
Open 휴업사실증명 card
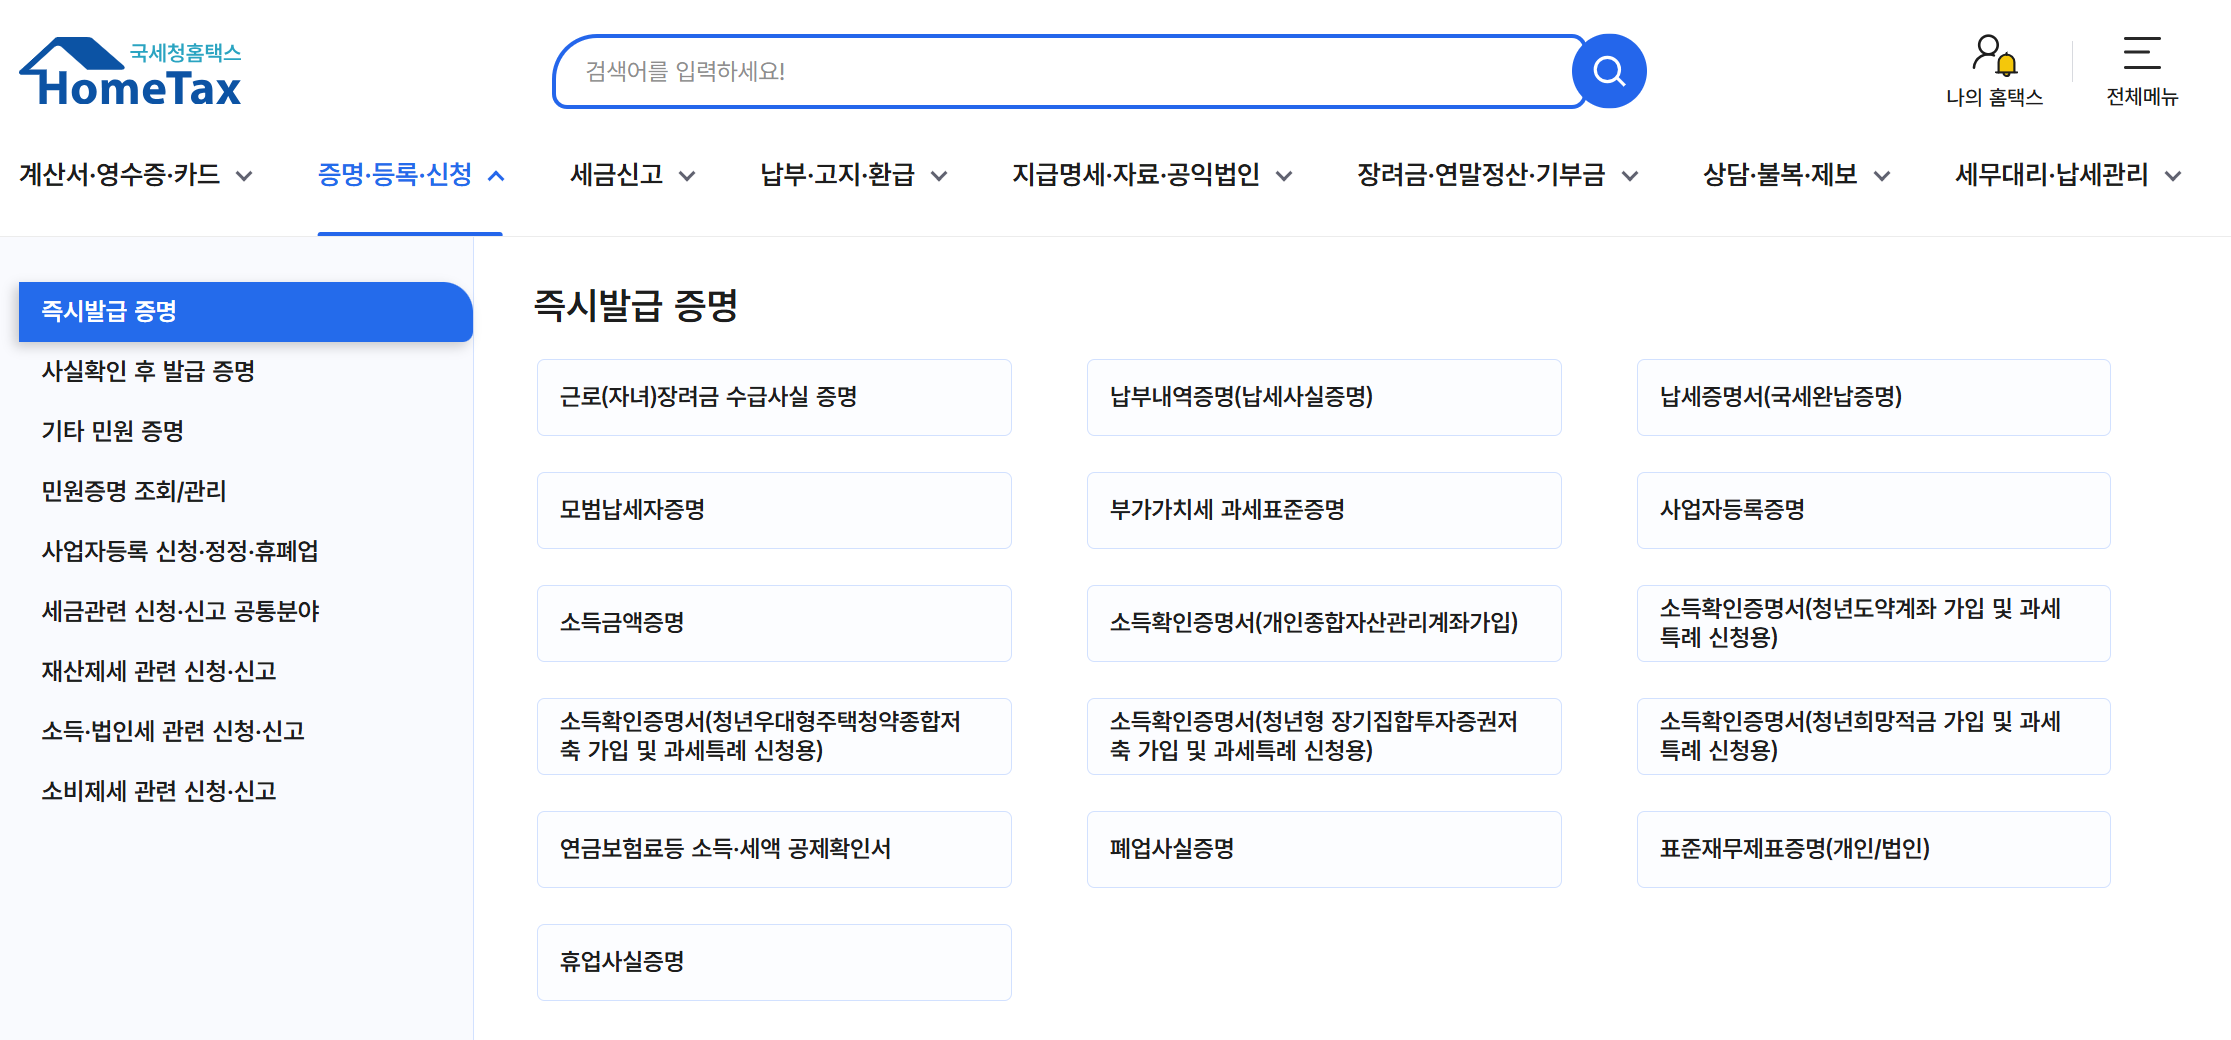(773, 962)
